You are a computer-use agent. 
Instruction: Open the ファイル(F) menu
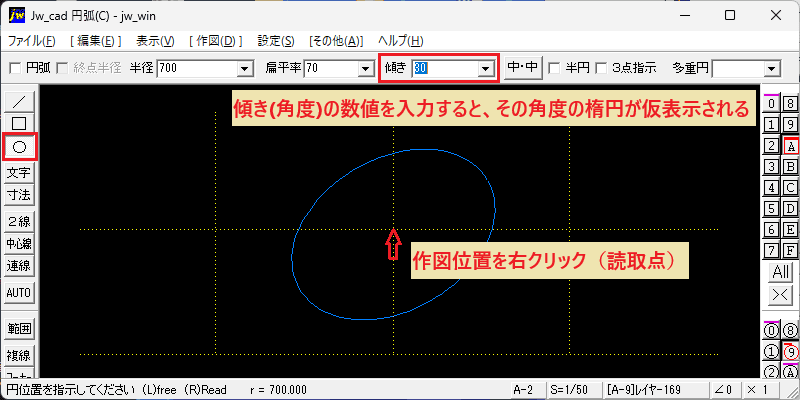[x=32, y=41]
